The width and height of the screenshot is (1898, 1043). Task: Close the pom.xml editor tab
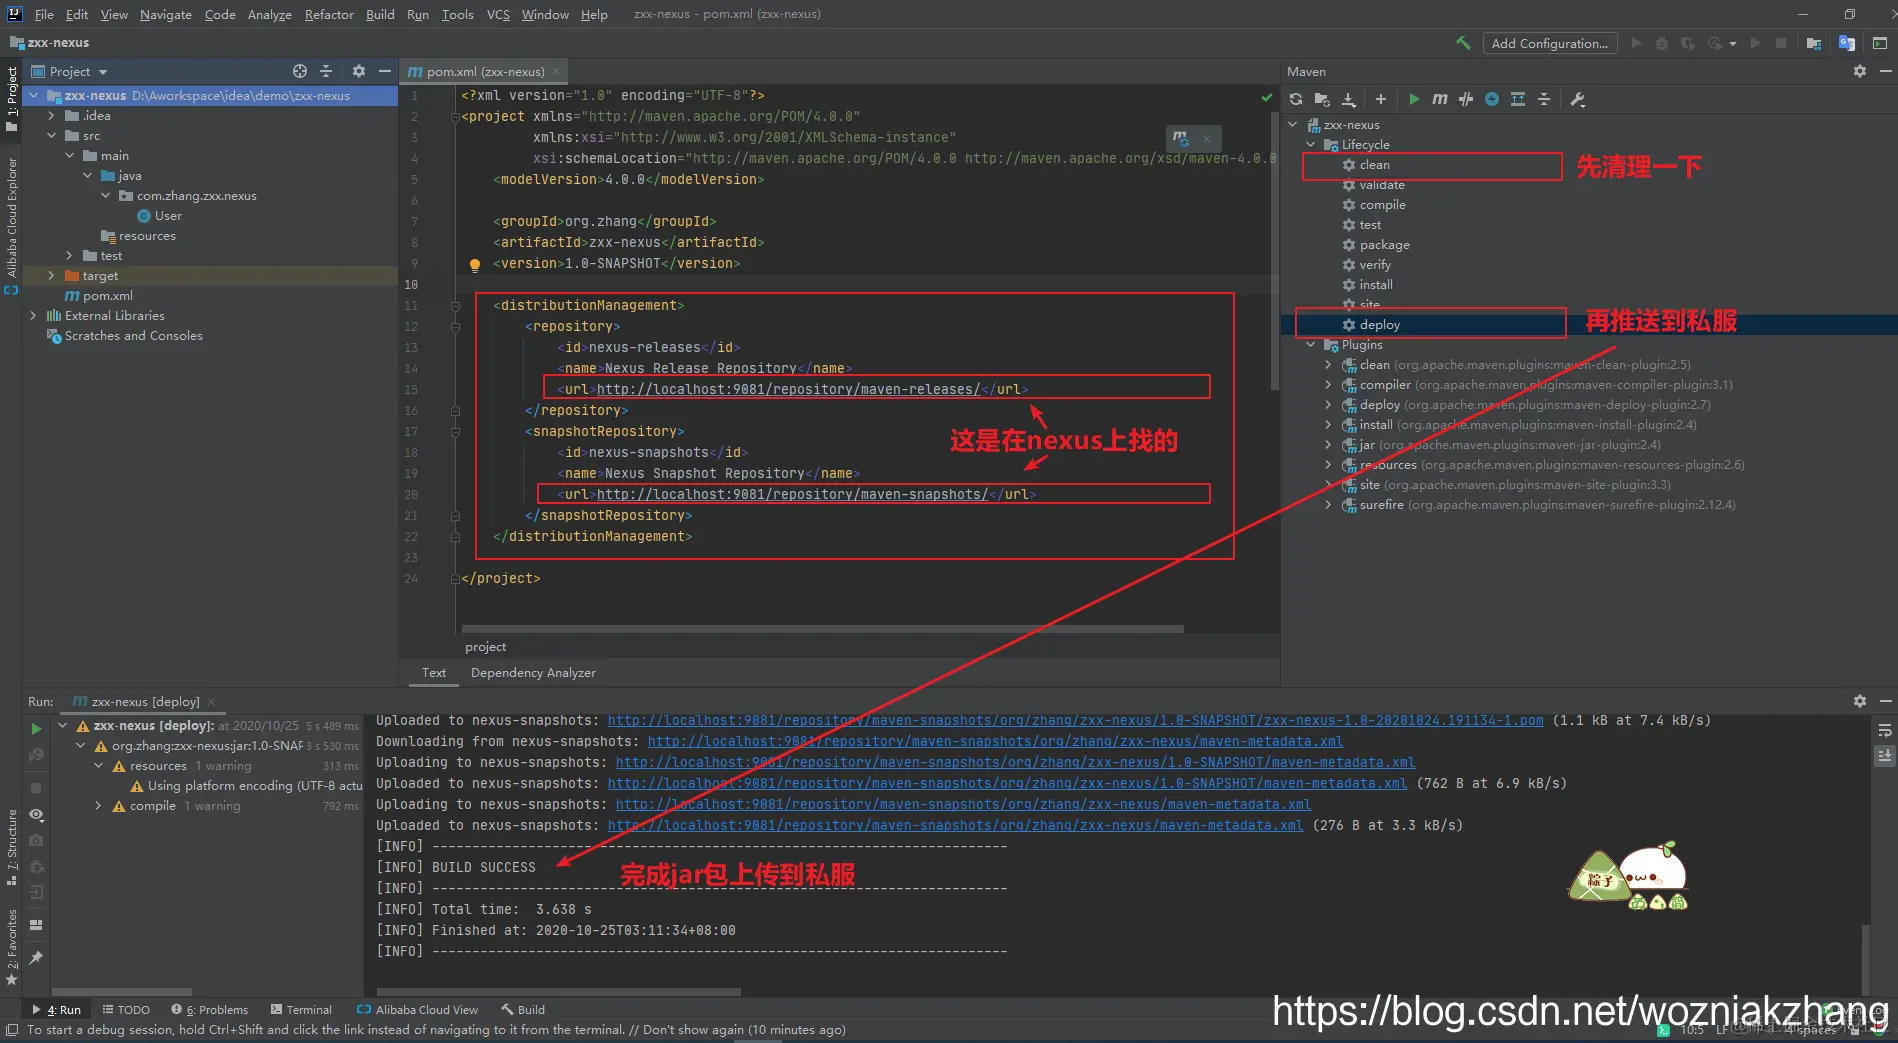tap(557, 72)
